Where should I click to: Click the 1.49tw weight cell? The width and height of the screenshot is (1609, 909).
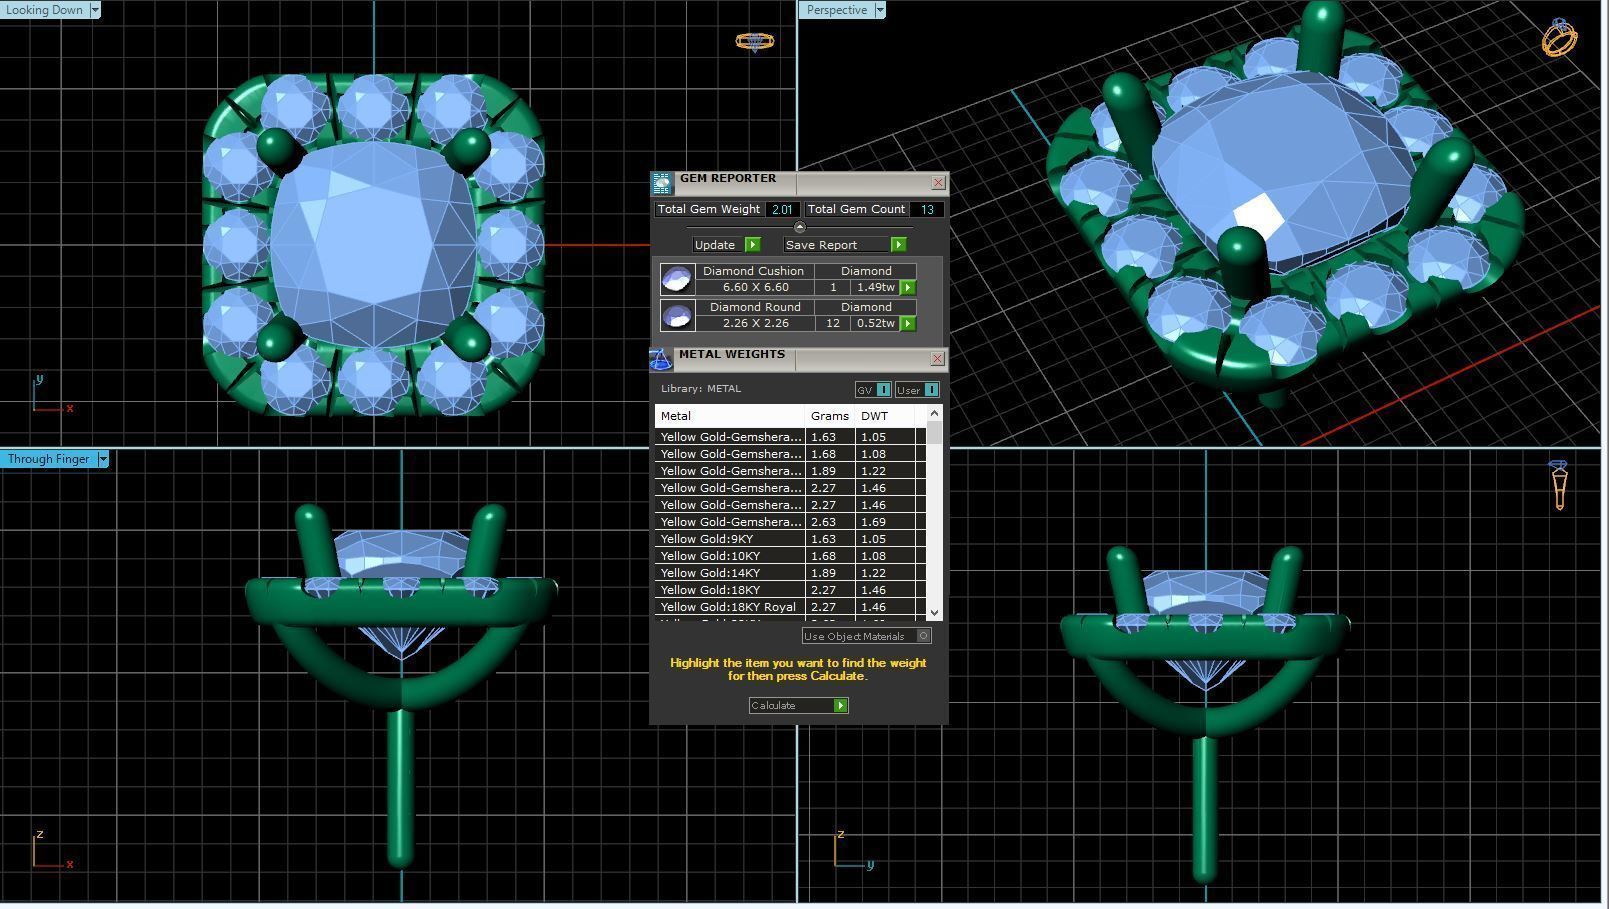coord(876,287)
